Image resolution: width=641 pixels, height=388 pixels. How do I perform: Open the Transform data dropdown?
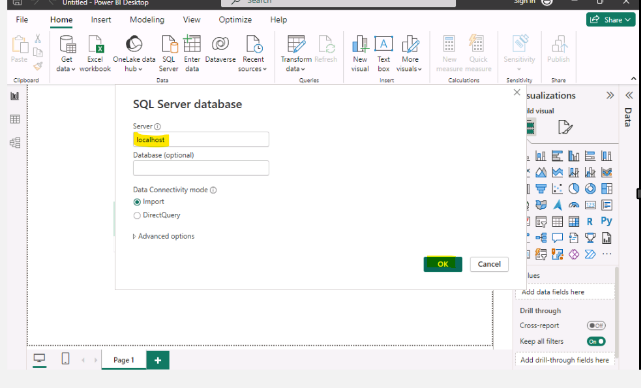point(296,54)
